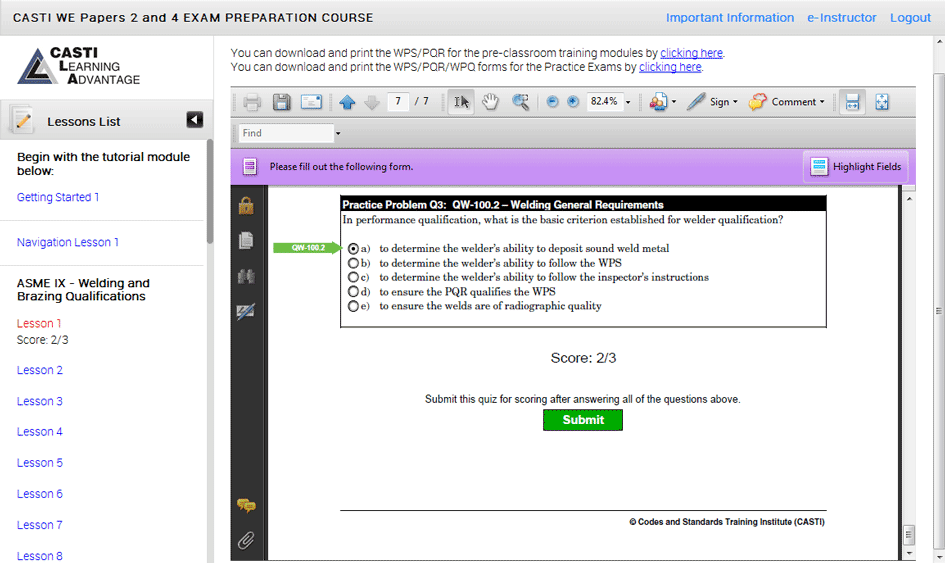Select answer e) radiographic quality

353,306
